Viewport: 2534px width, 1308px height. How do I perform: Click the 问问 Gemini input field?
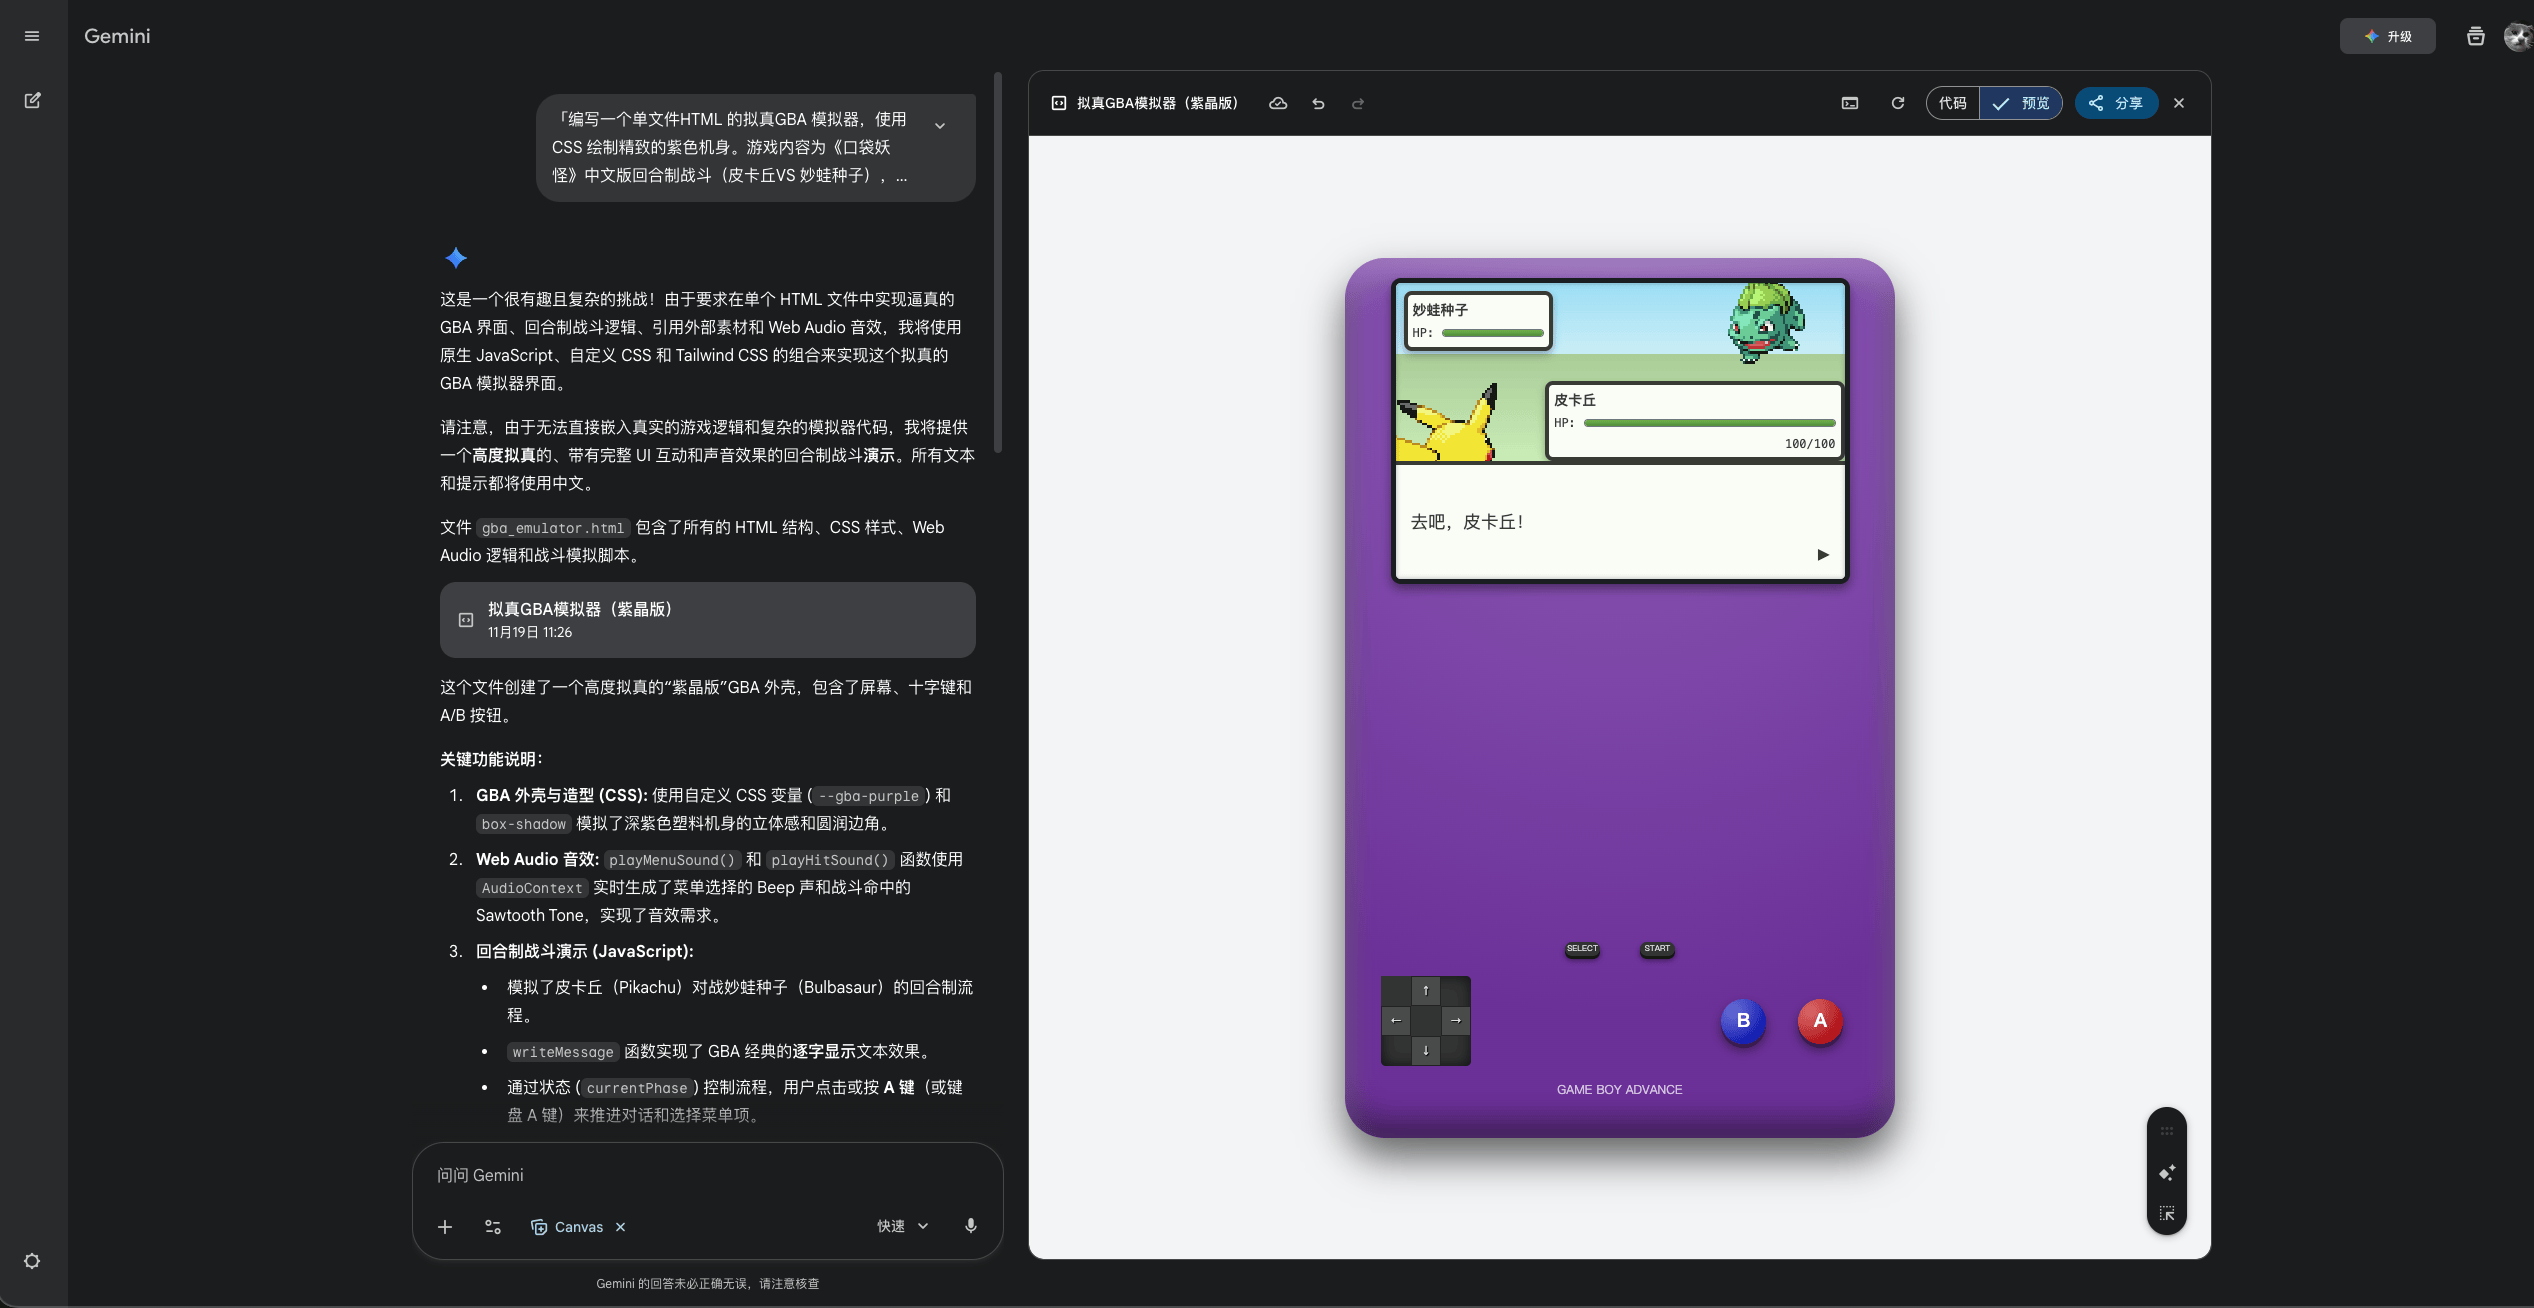[x=708, y=1175]
